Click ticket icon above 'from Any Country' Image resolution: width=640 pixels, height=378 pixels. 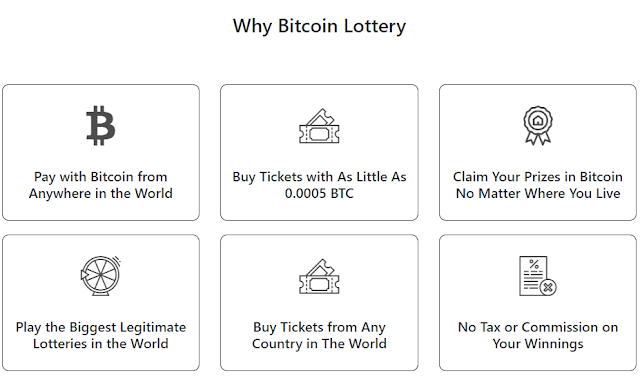pyautogui.click(x=319, y=276)
